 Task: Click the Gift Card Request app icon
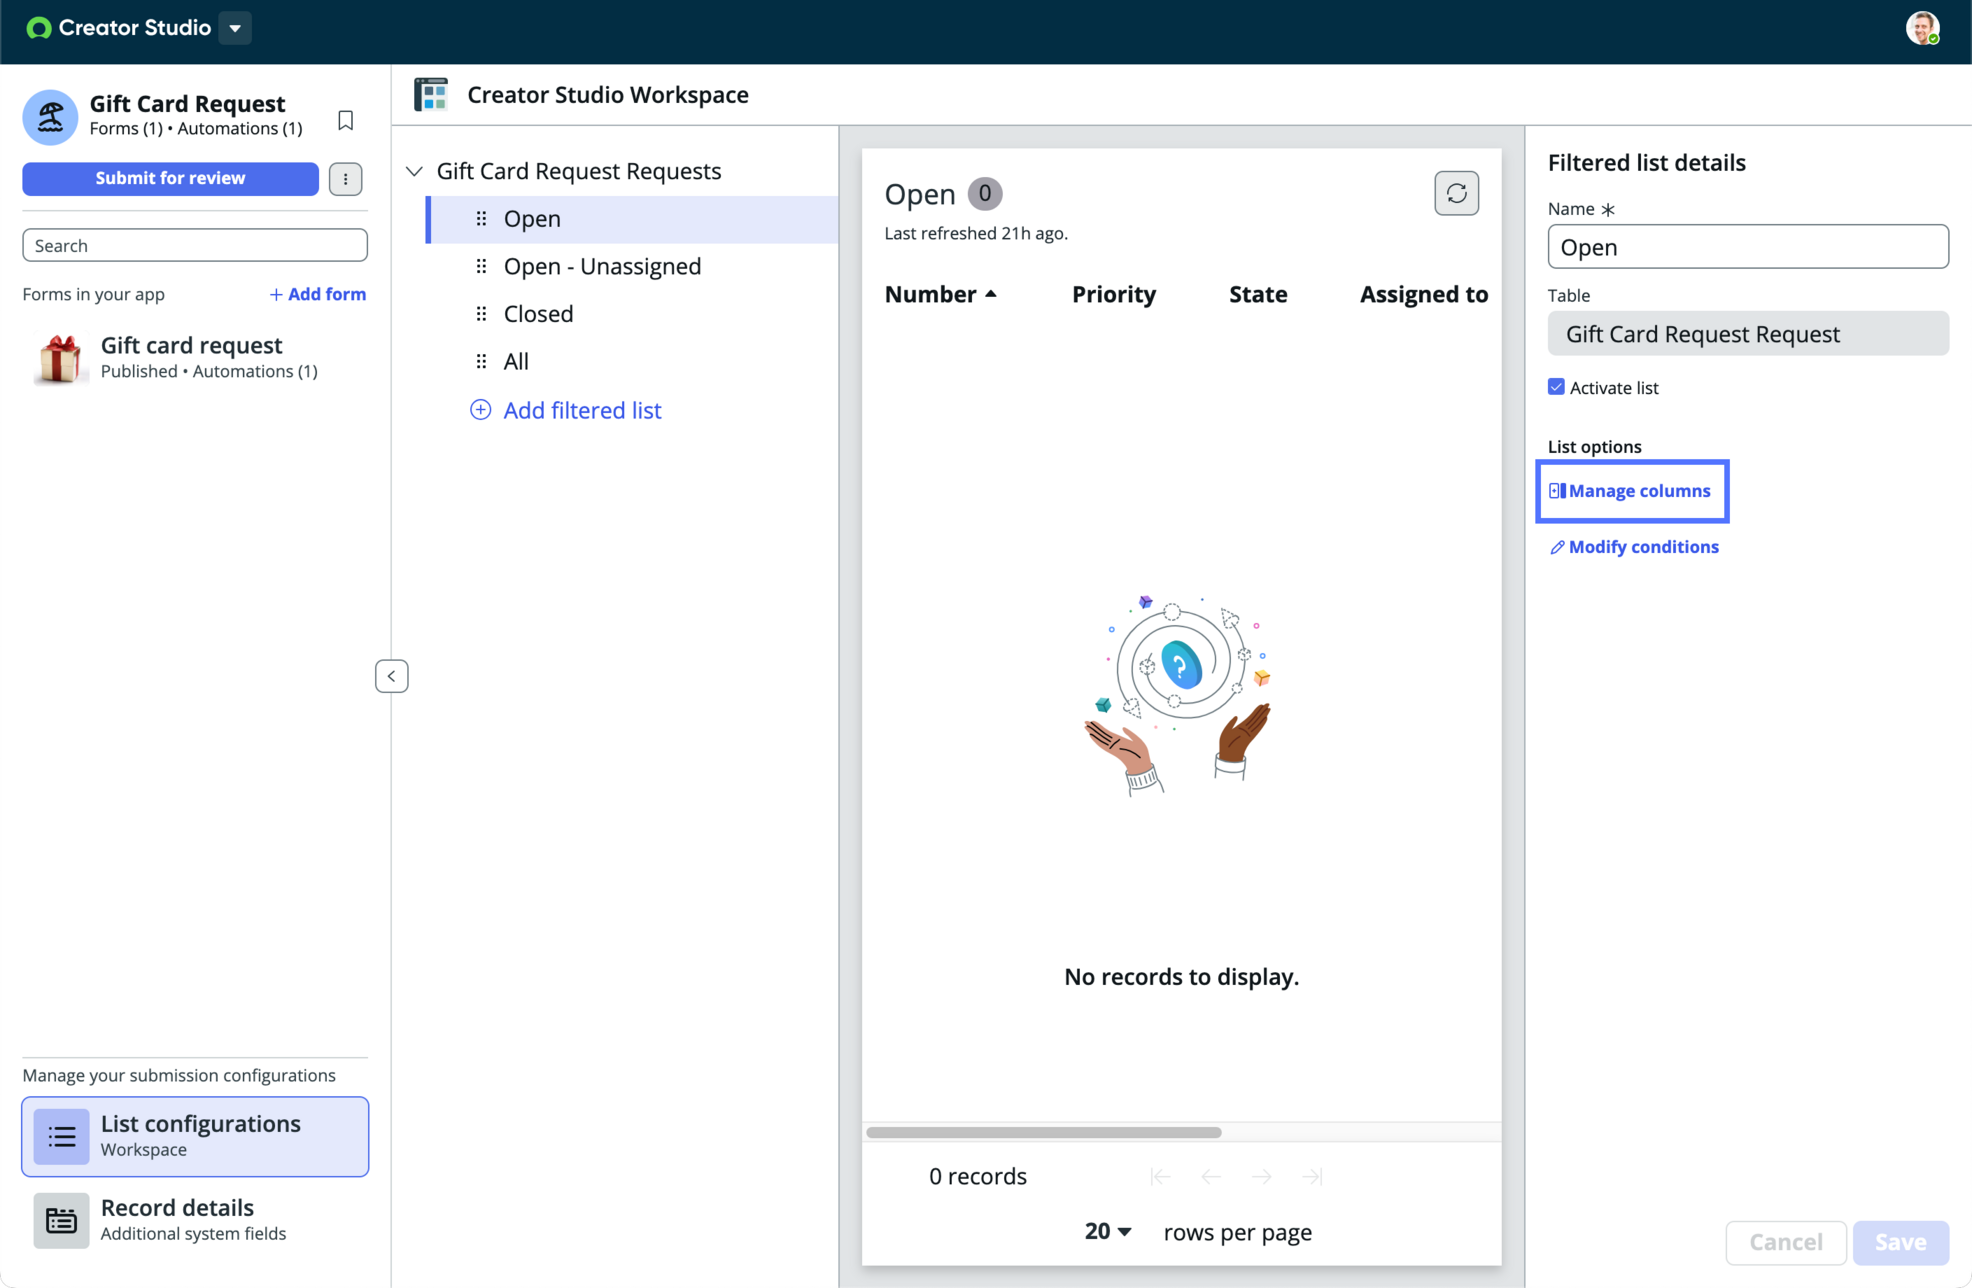coord(50,117)
